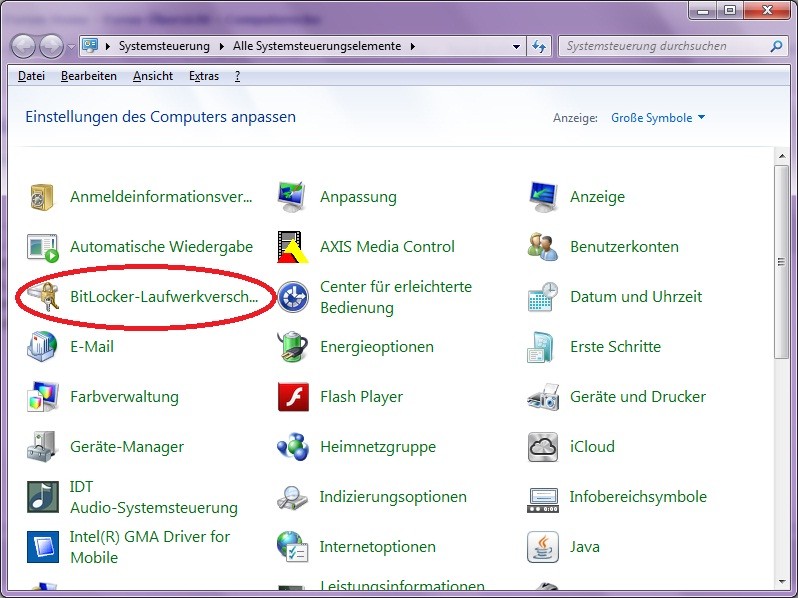Click the Energieoptionen battery icon
798x598 pixels.
(293, 347)
